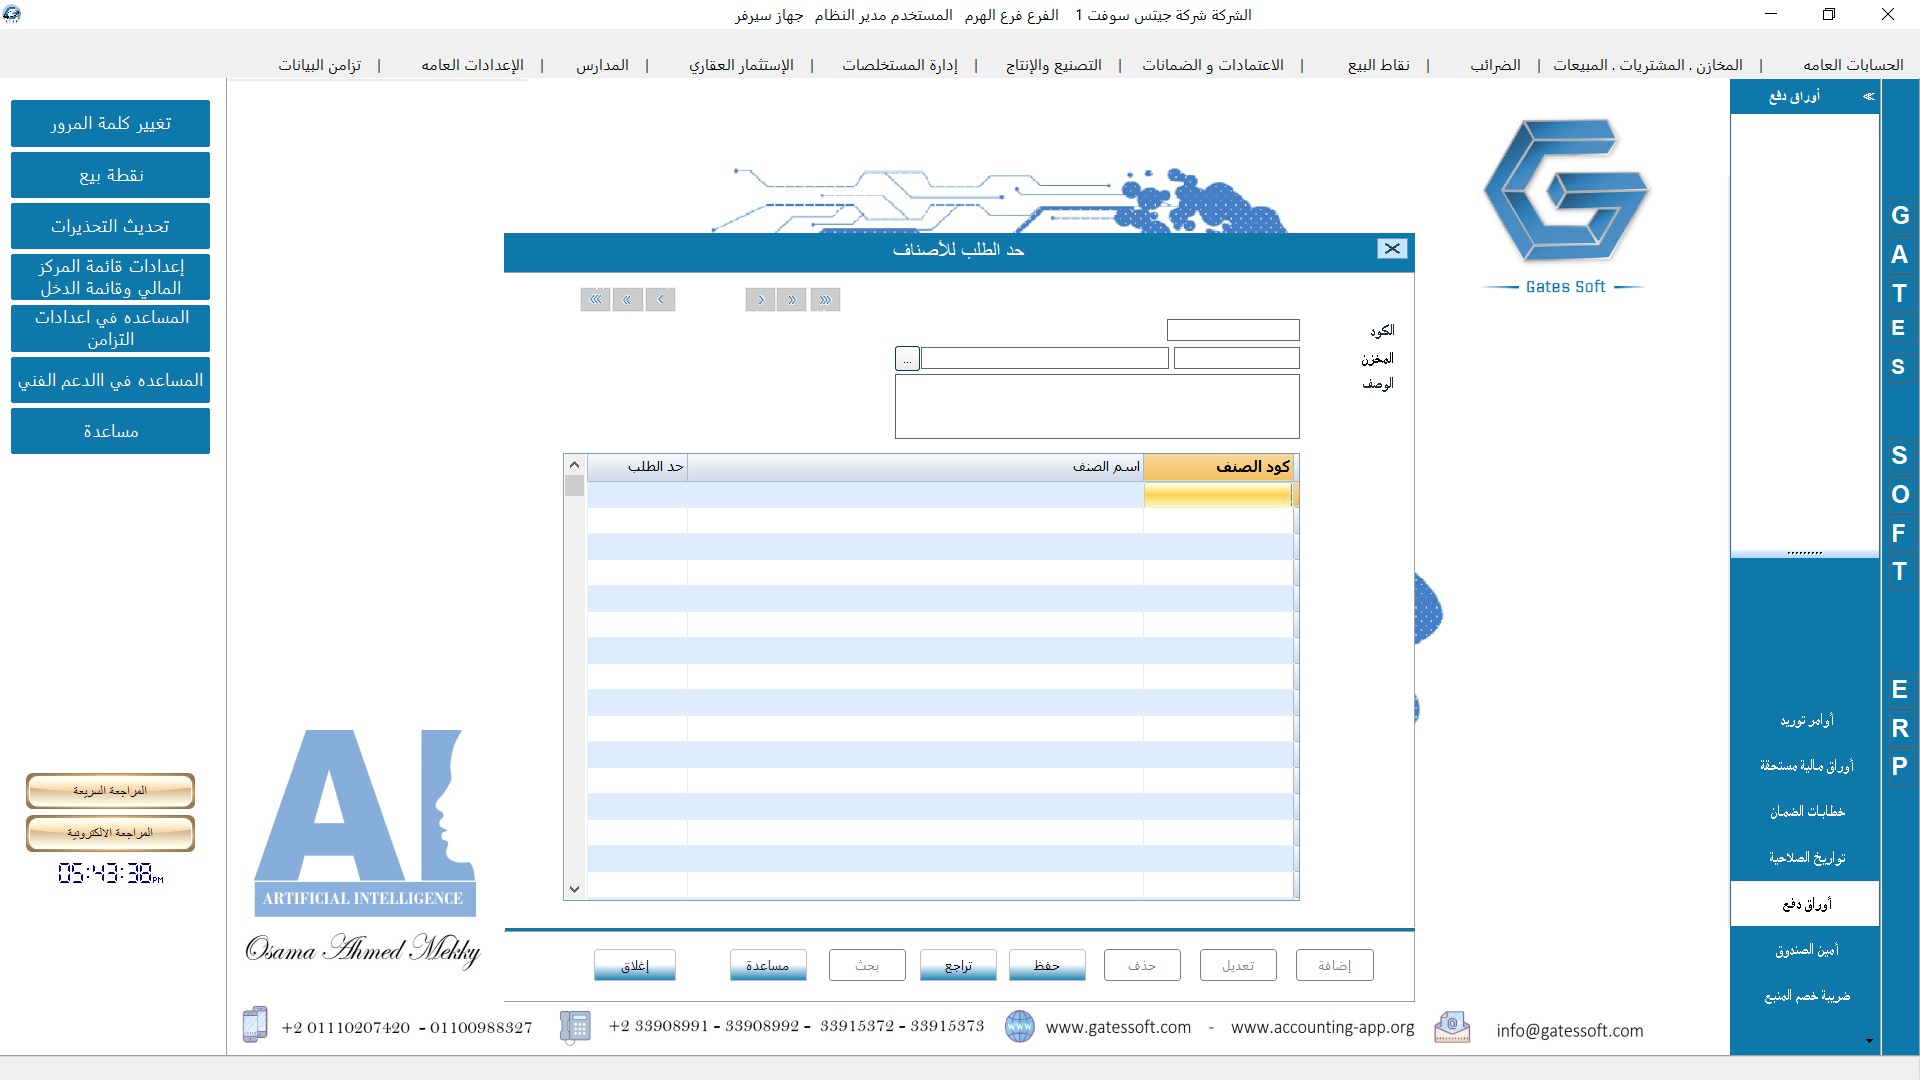Click the double-right arrow navigation button
Screen dimensions: 1920x1080
(792, 299)
